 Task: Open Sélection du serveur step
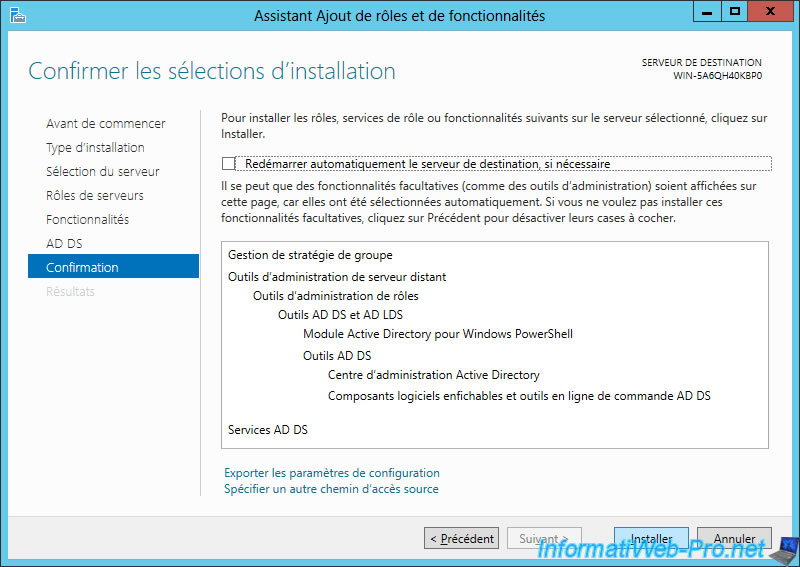[103, 171]
